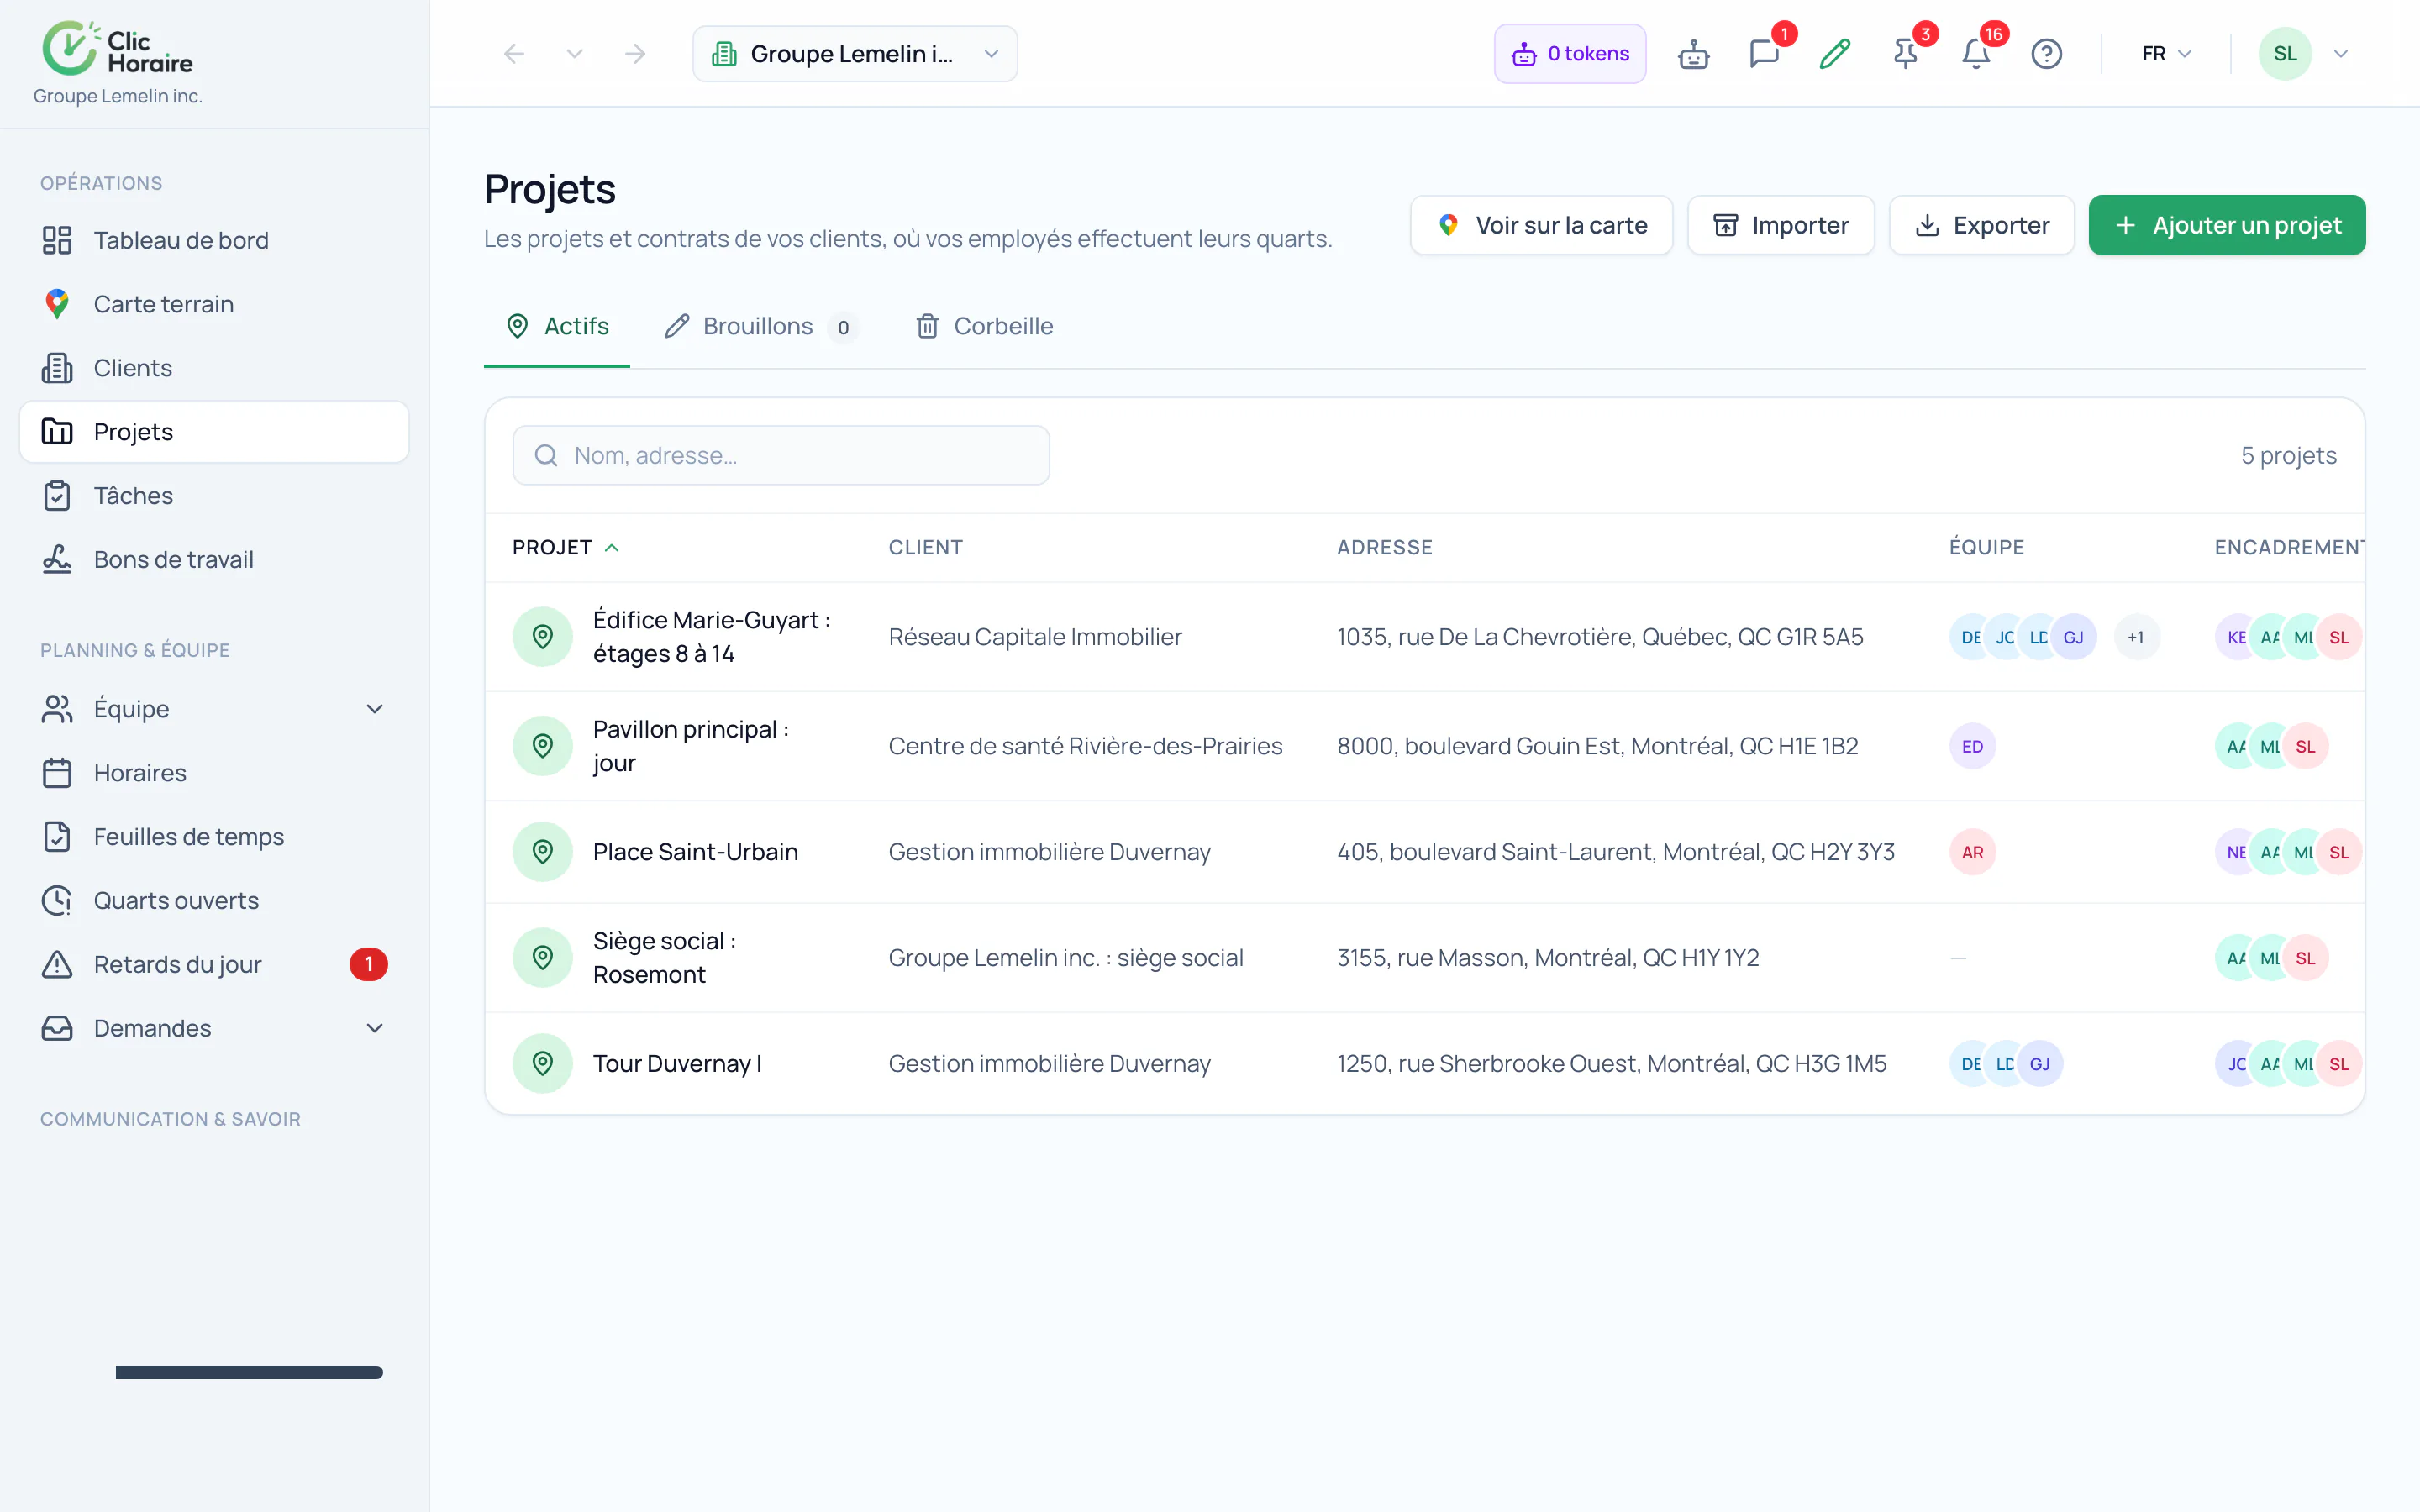The height and width of the screenshot is (1512, 2420).
Task: Click the location pin for Siège social Rosemont
Action: click(543, 958)
